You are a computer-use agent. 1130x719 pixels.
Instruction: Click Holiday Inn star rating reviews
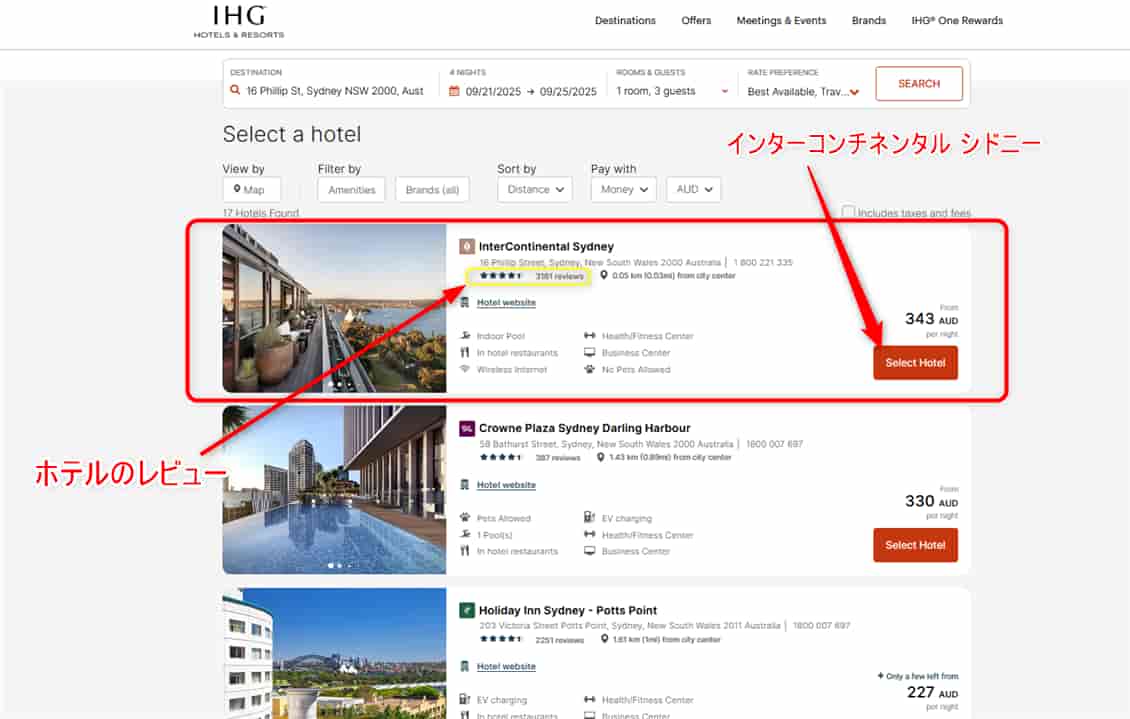[531, 639]
